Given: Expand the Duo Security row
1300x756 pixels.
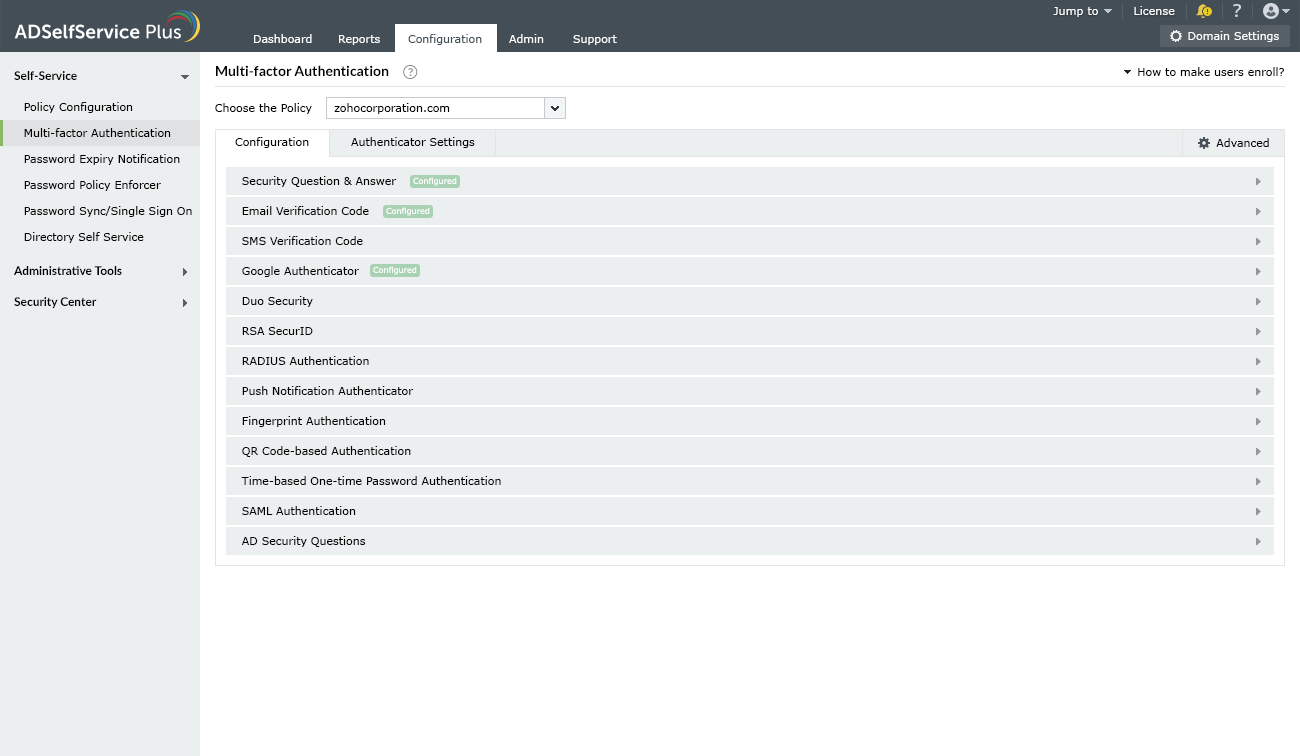Looking at the screenshot, I should click(750, 301).
